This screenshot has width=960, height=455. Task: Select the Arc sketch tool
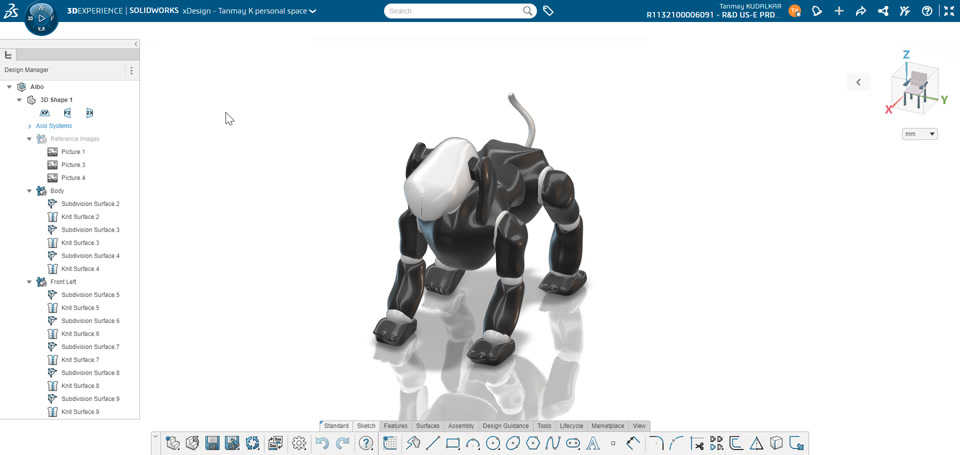tap(473, 443)
